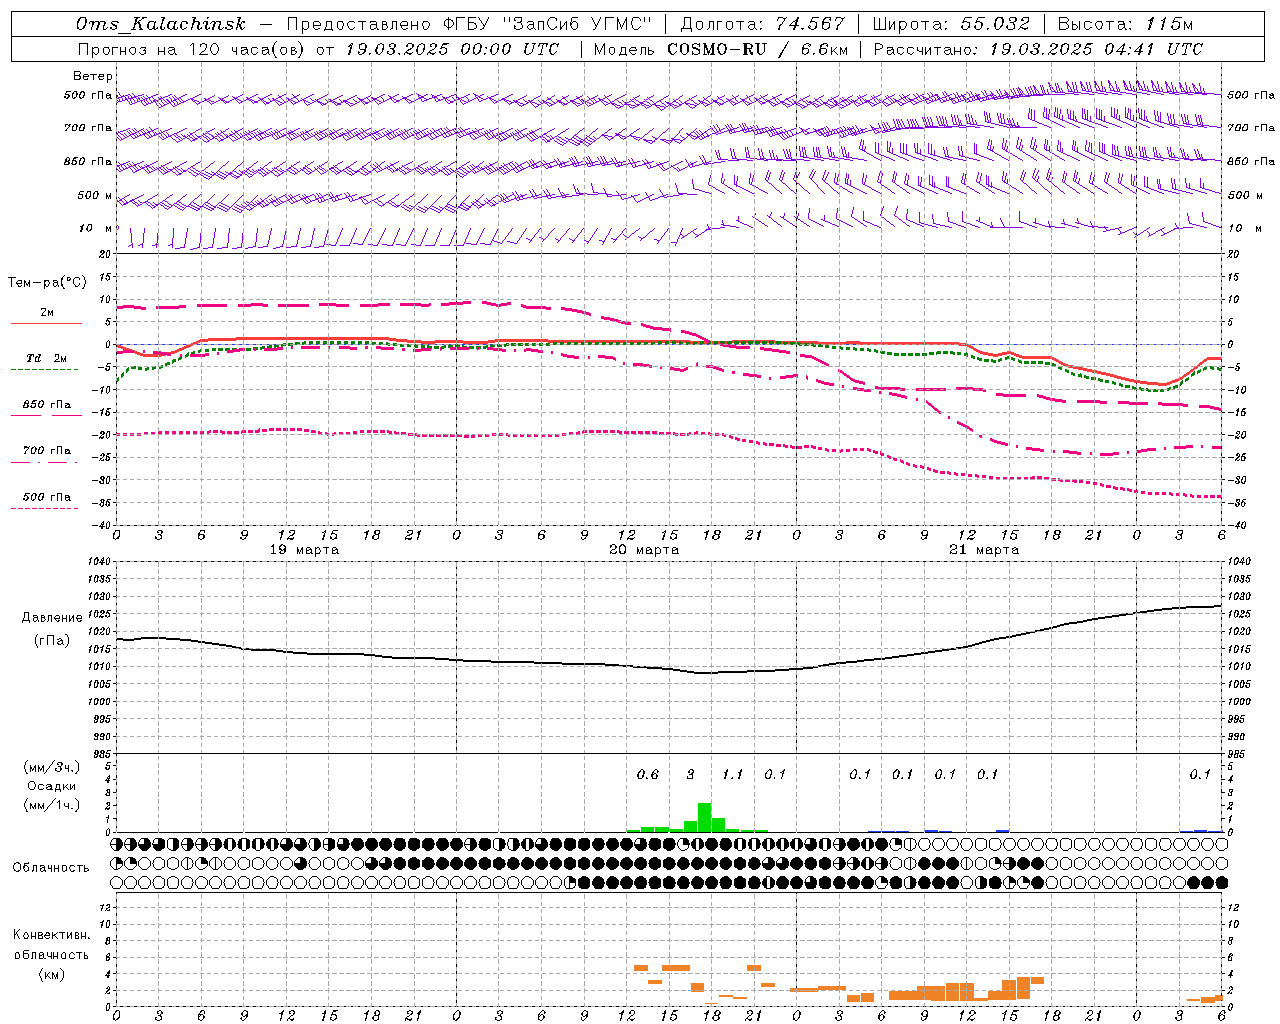This screenshot has height=1024, width=1280.
Task: Click the '(гПа)' pressure unit label
Action: pos(51,641)
